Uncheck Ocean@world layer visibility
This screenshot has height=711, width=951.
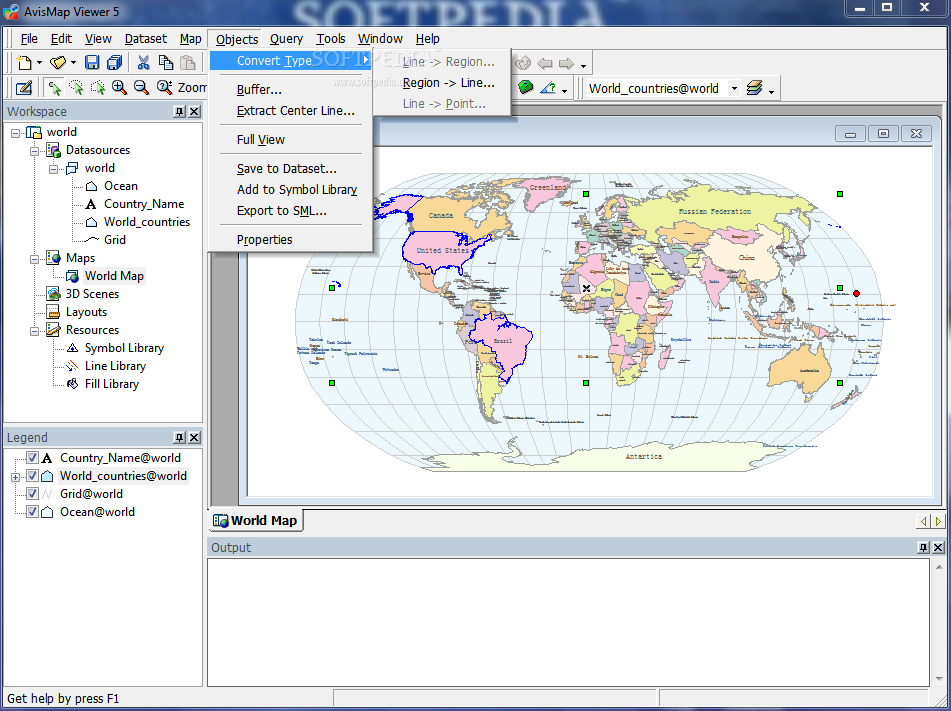32,512
